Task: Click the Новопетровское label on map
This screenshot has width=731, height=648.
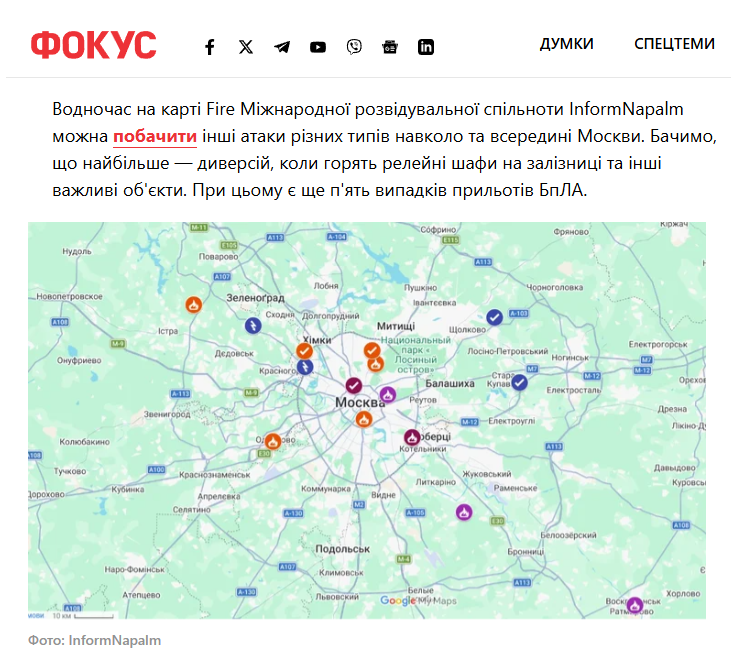Action: [x=69, y=296]
